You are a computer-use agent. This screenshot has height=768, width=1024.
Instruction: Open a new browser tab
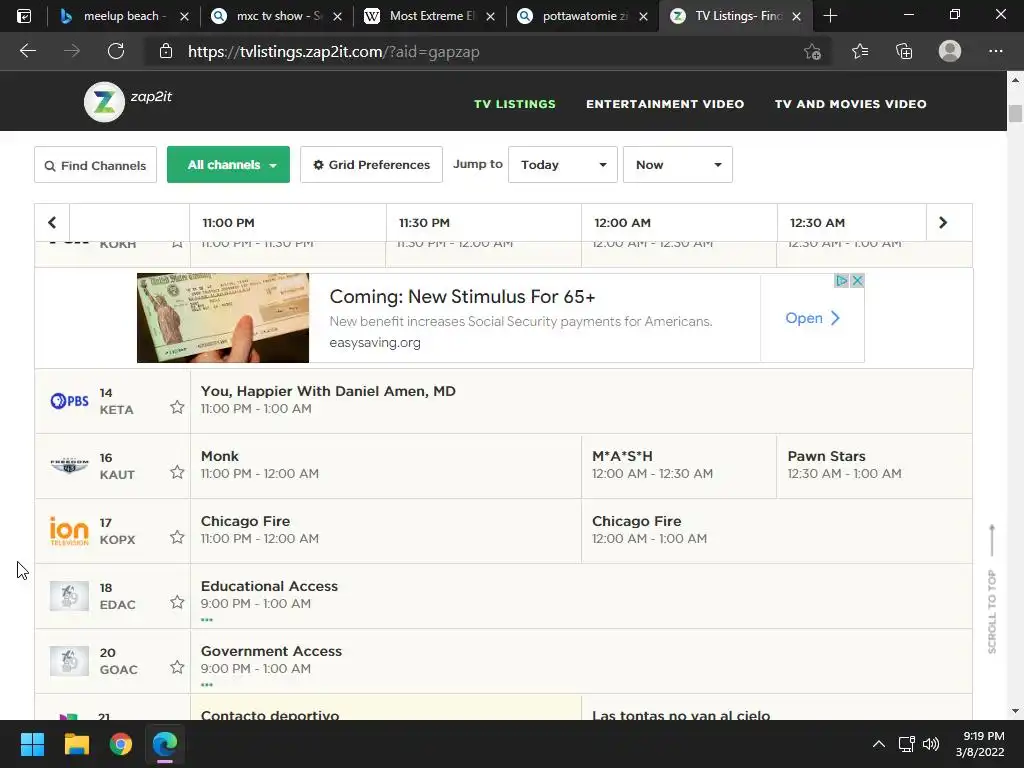pyautogui.click(x=830, y=16)
